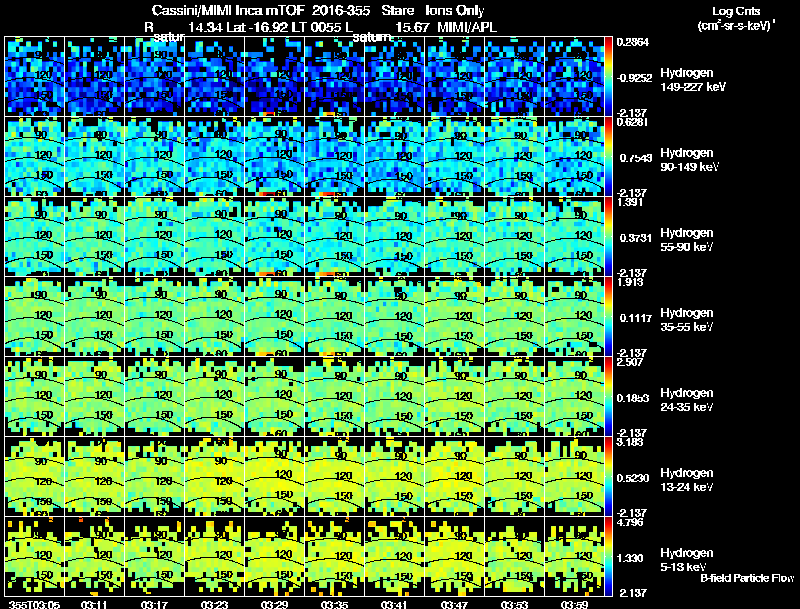
Task: Click the color bar of the 13-24 keV row
Action: pyautogui.click(x=608, y=477)
